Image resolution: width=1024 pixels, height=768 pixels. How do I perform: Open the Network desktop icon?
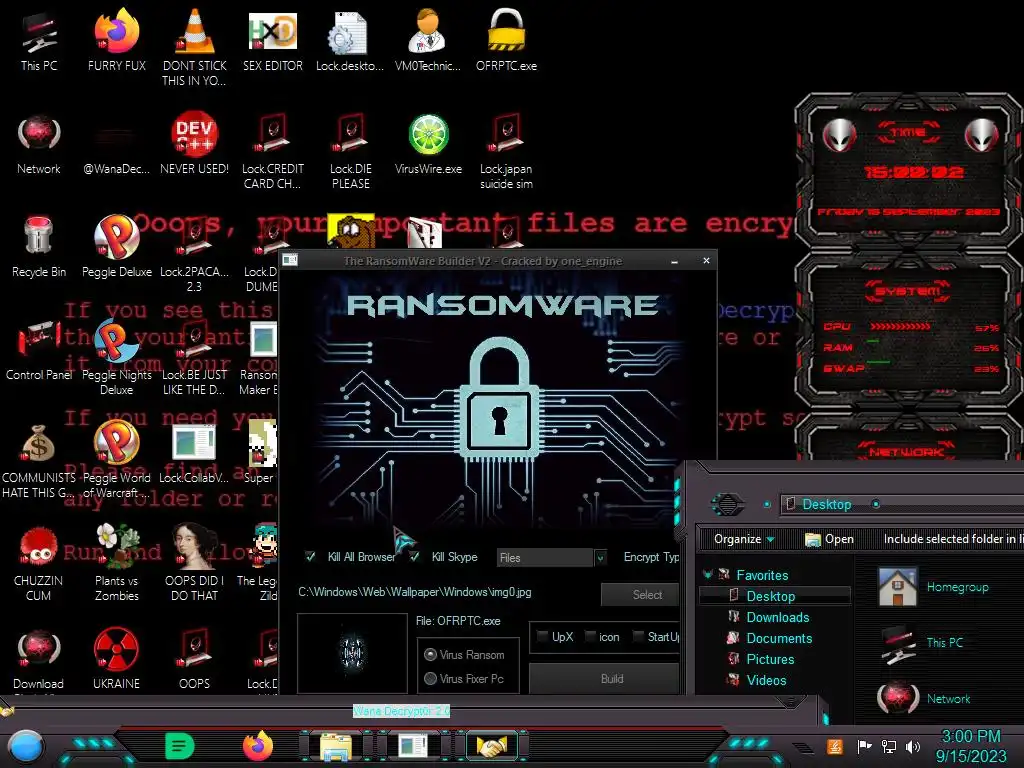[39, 144]
